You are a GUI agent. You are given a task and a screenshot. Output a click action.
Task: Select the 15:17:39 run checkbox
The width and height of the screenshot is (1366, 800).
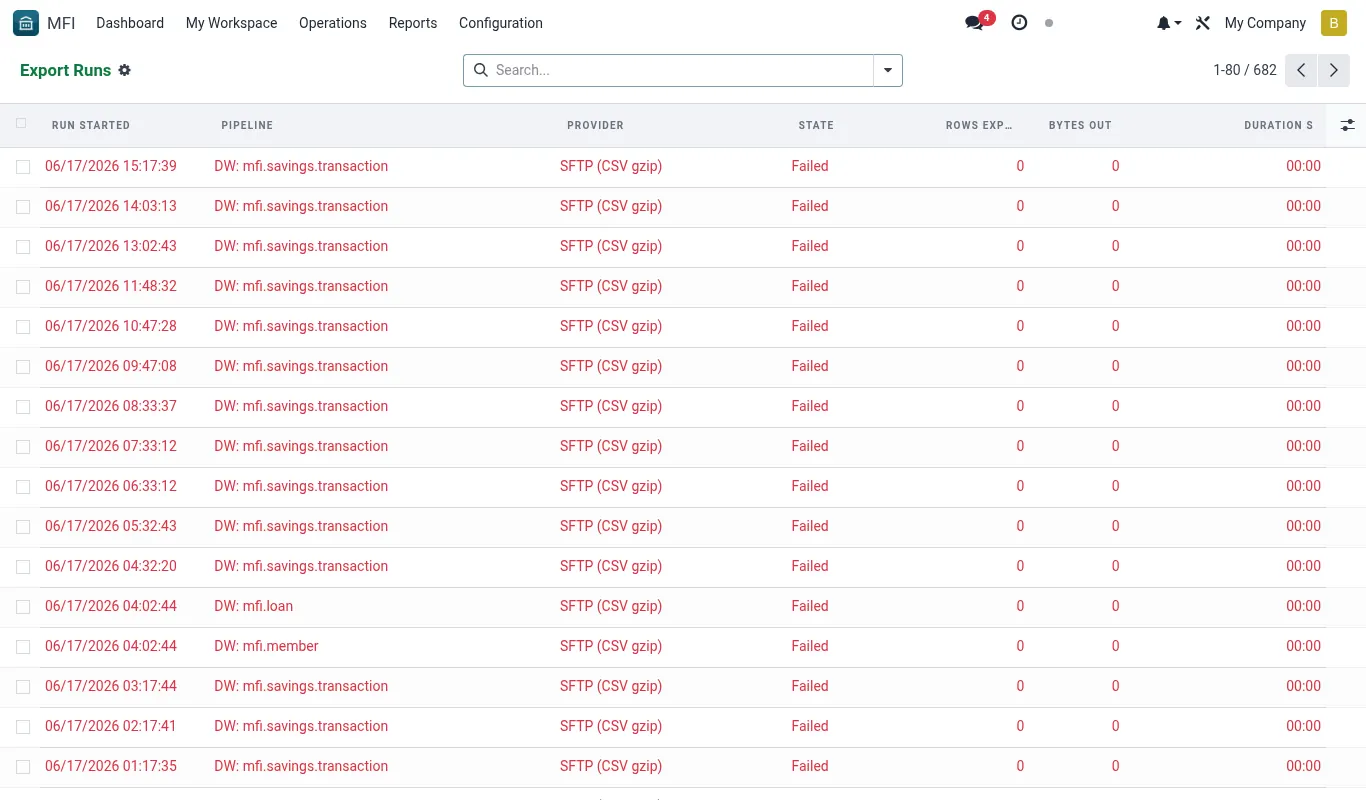23,167
